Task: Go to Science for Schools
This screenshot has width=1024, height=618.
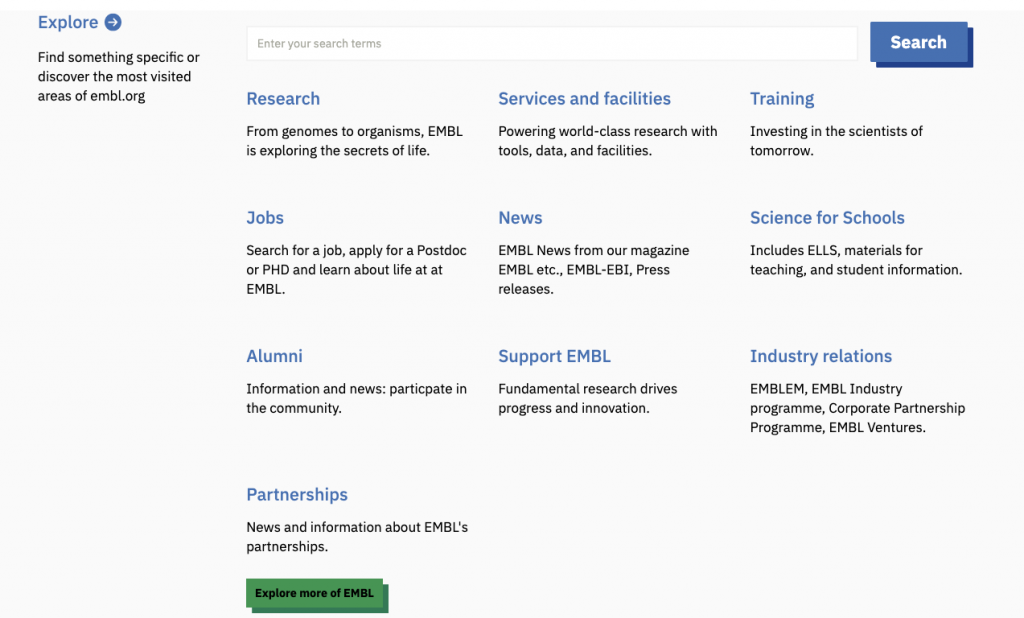Action: (x=827, y=218)
